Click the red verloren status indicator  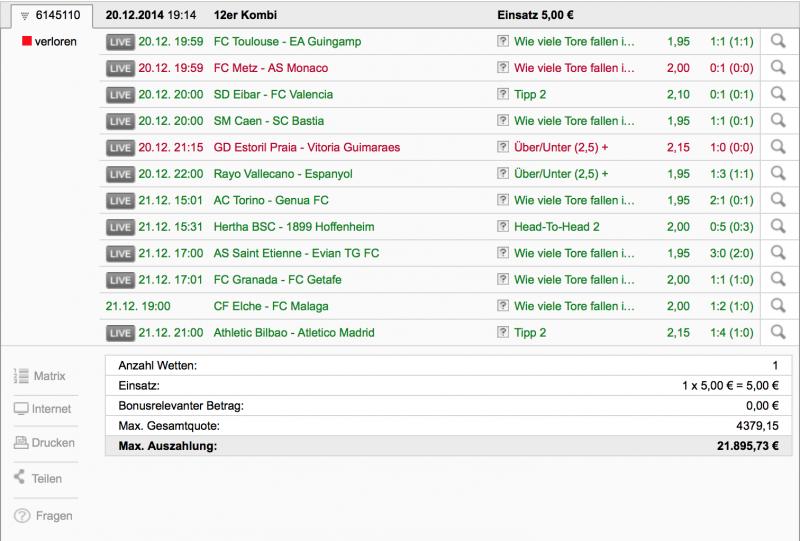[x=27, y=41]
